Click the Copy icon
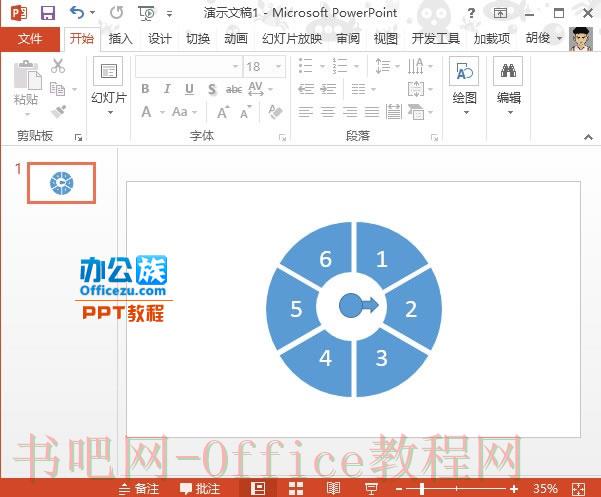 click(x=58, y=89)
